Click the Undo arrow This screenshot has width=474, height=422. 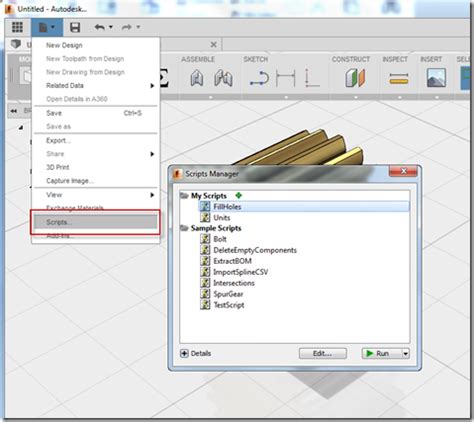99,27
